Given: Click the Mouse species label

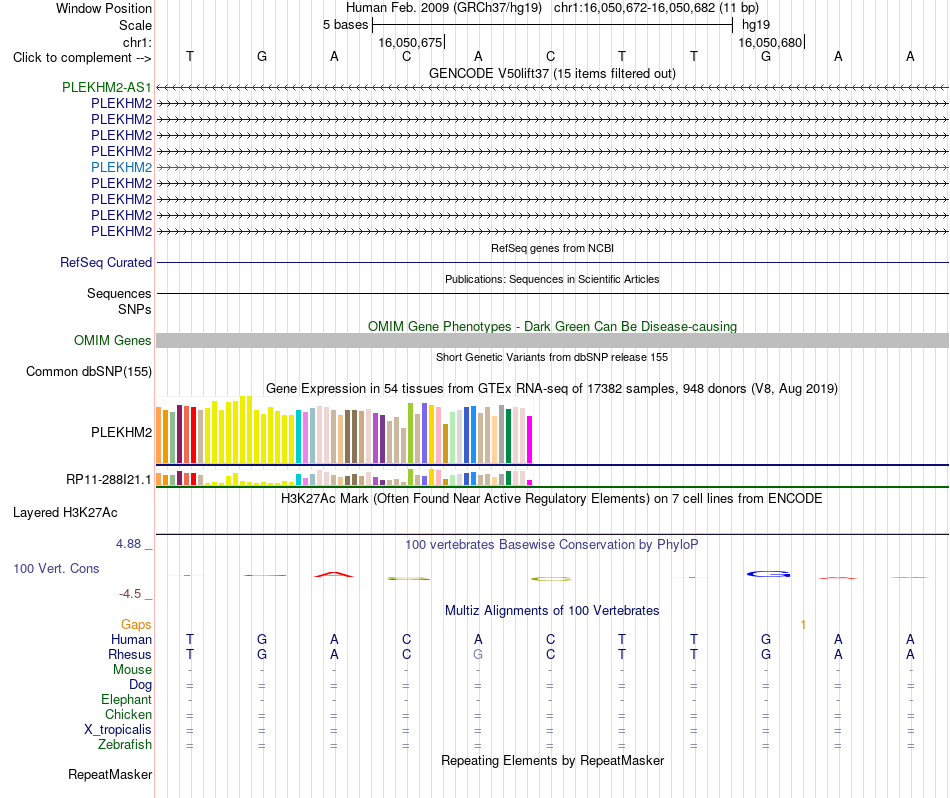Looking at the screenshot, I should click(132, 670).
